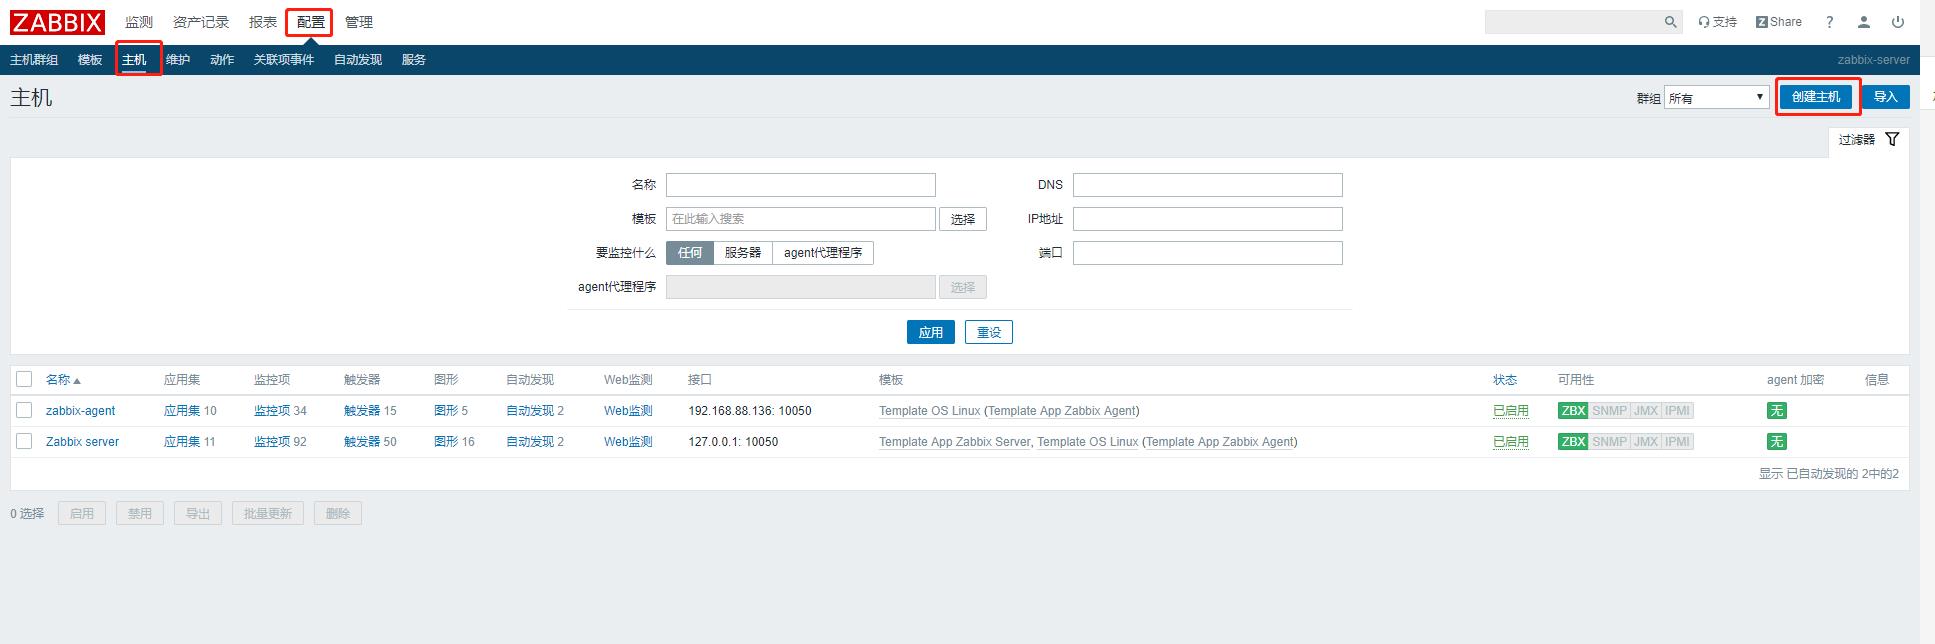Click encryption 无 badge for Zabbix server
This screenshot has height=644, width=1935.
pyautogui.click(x=1776, y=442)
